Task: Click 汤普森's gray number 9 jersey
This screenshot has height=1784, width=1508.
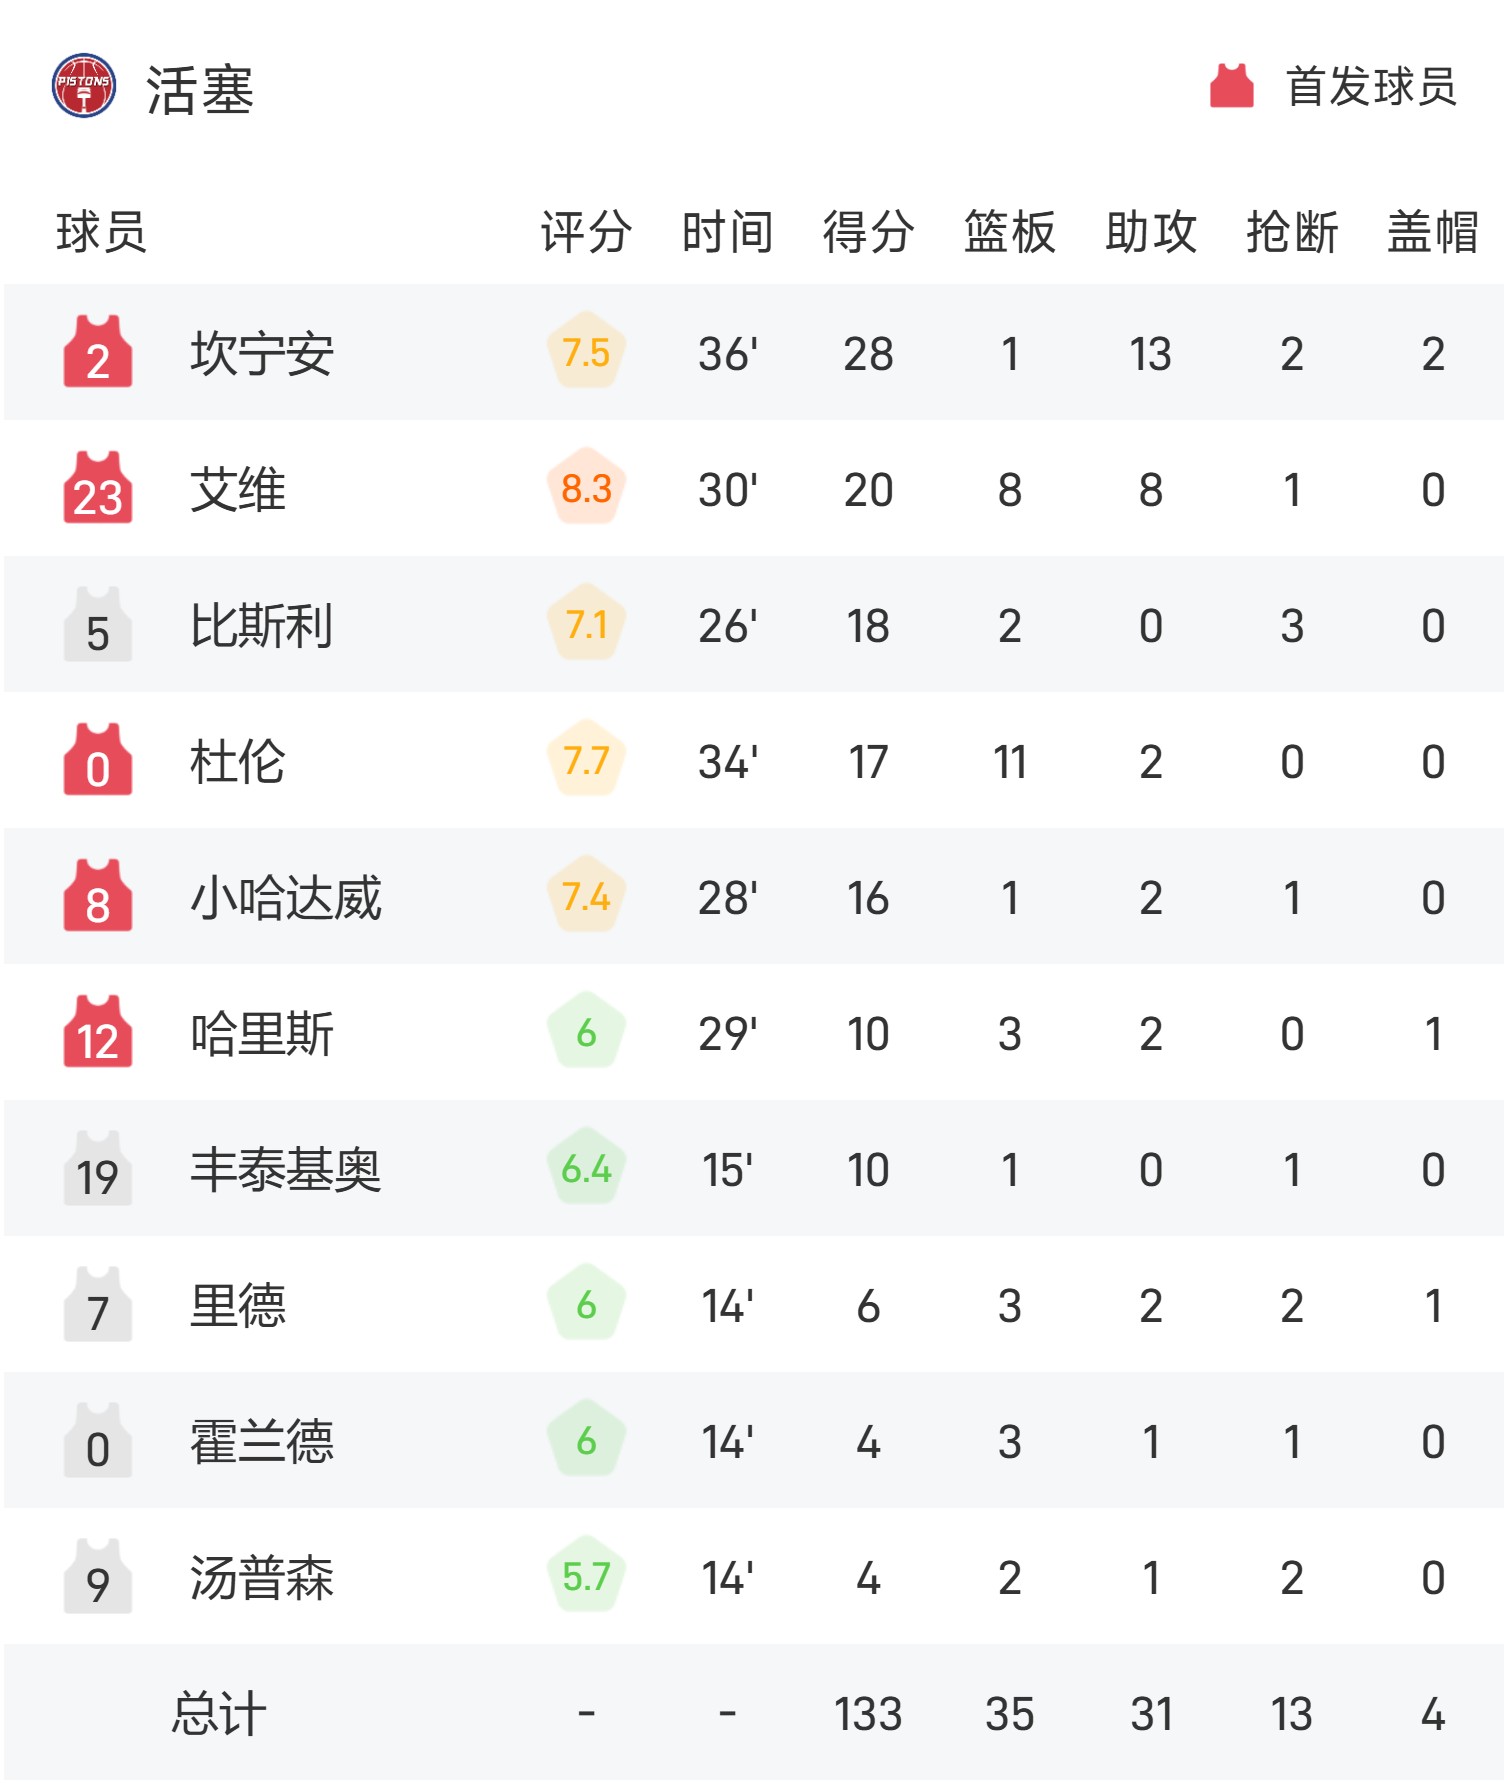Action: (x=98, y=1575)
